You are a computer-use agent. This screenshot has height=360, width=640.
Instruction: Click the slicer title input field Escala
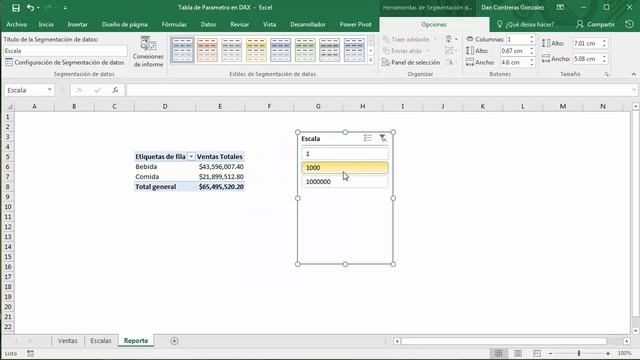point(65,51)
